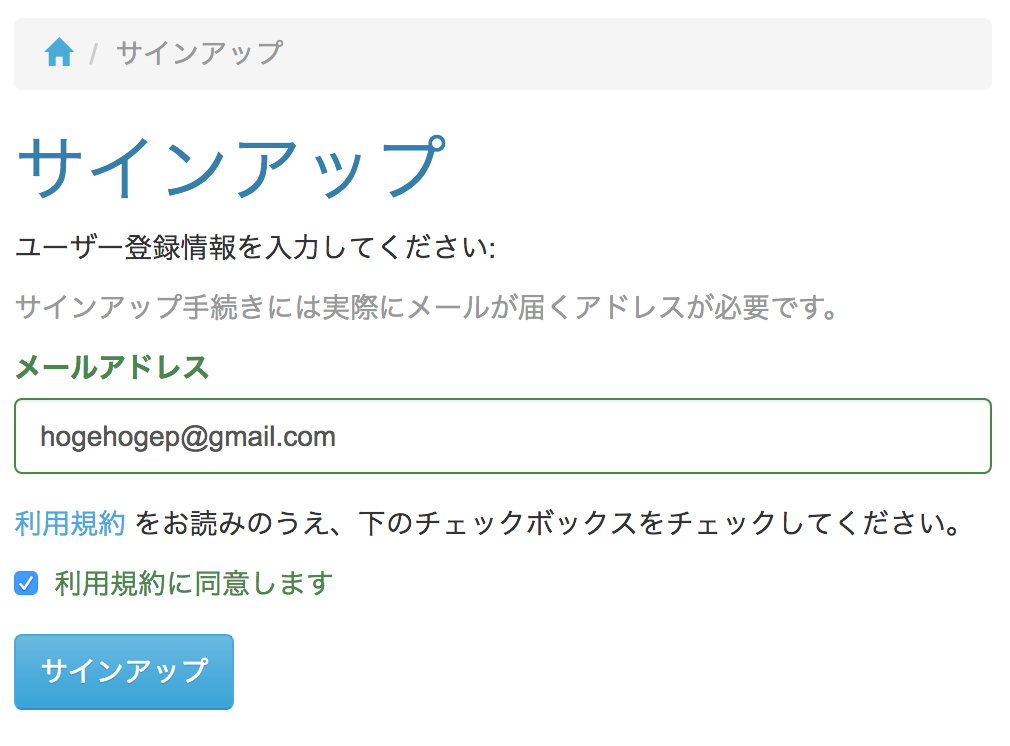The image size is (1010, 746).
Task: Open the 利用規約 terms link
Action: (x=70, y=523)
